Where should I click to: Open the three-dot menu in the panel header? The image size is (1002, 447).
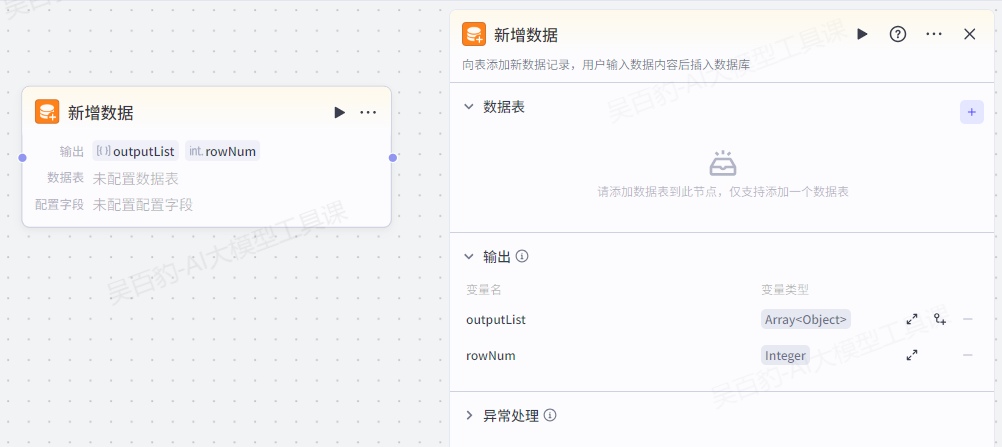click(x=934, y=34)
